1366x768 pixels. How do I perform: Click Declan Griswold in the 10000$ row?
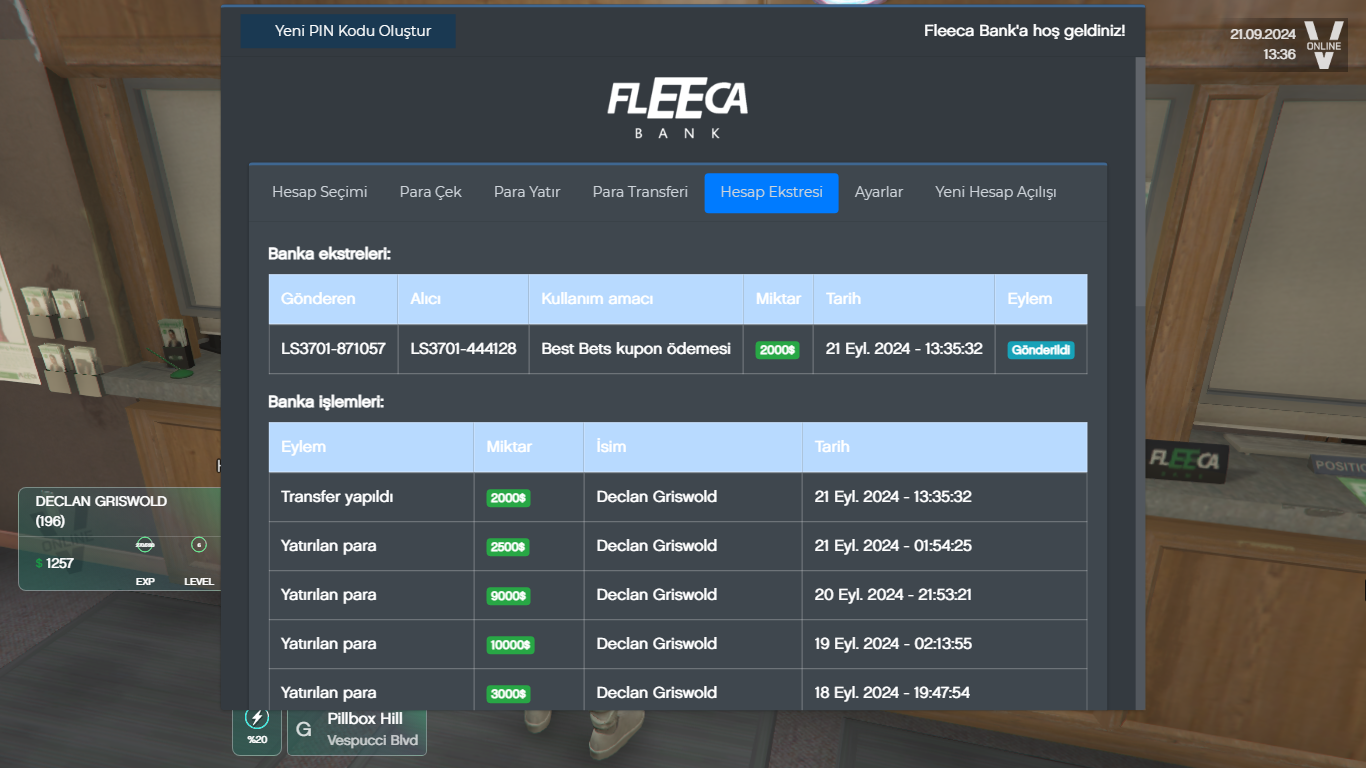(x=657, y=644)
